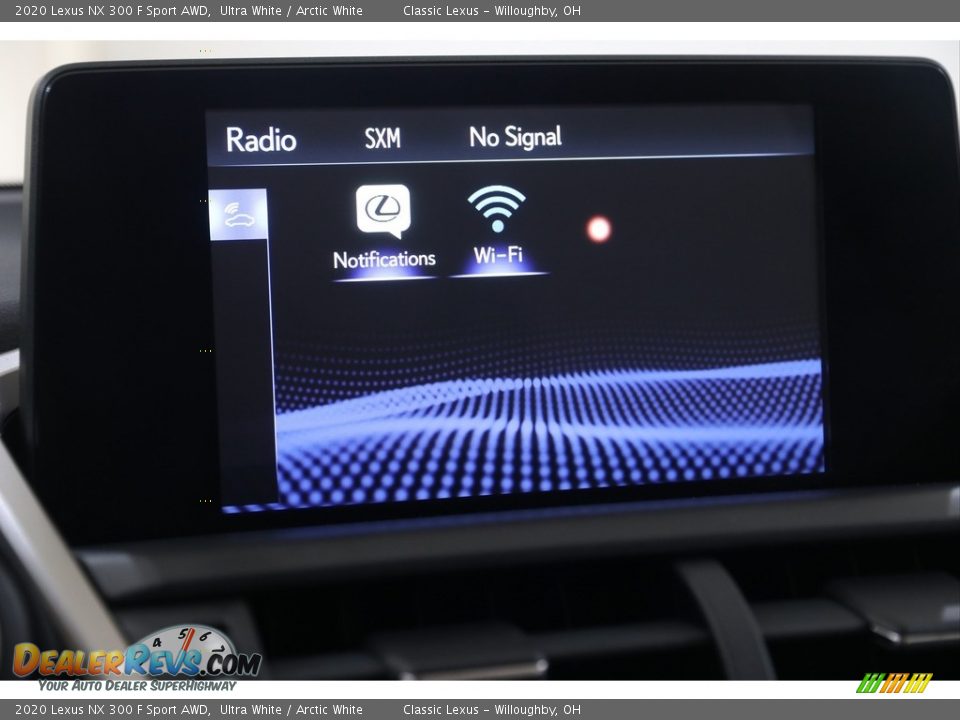Toggle Wi-Fi connectivity on
Screen dimensions: 960x720
coord(500,225)
